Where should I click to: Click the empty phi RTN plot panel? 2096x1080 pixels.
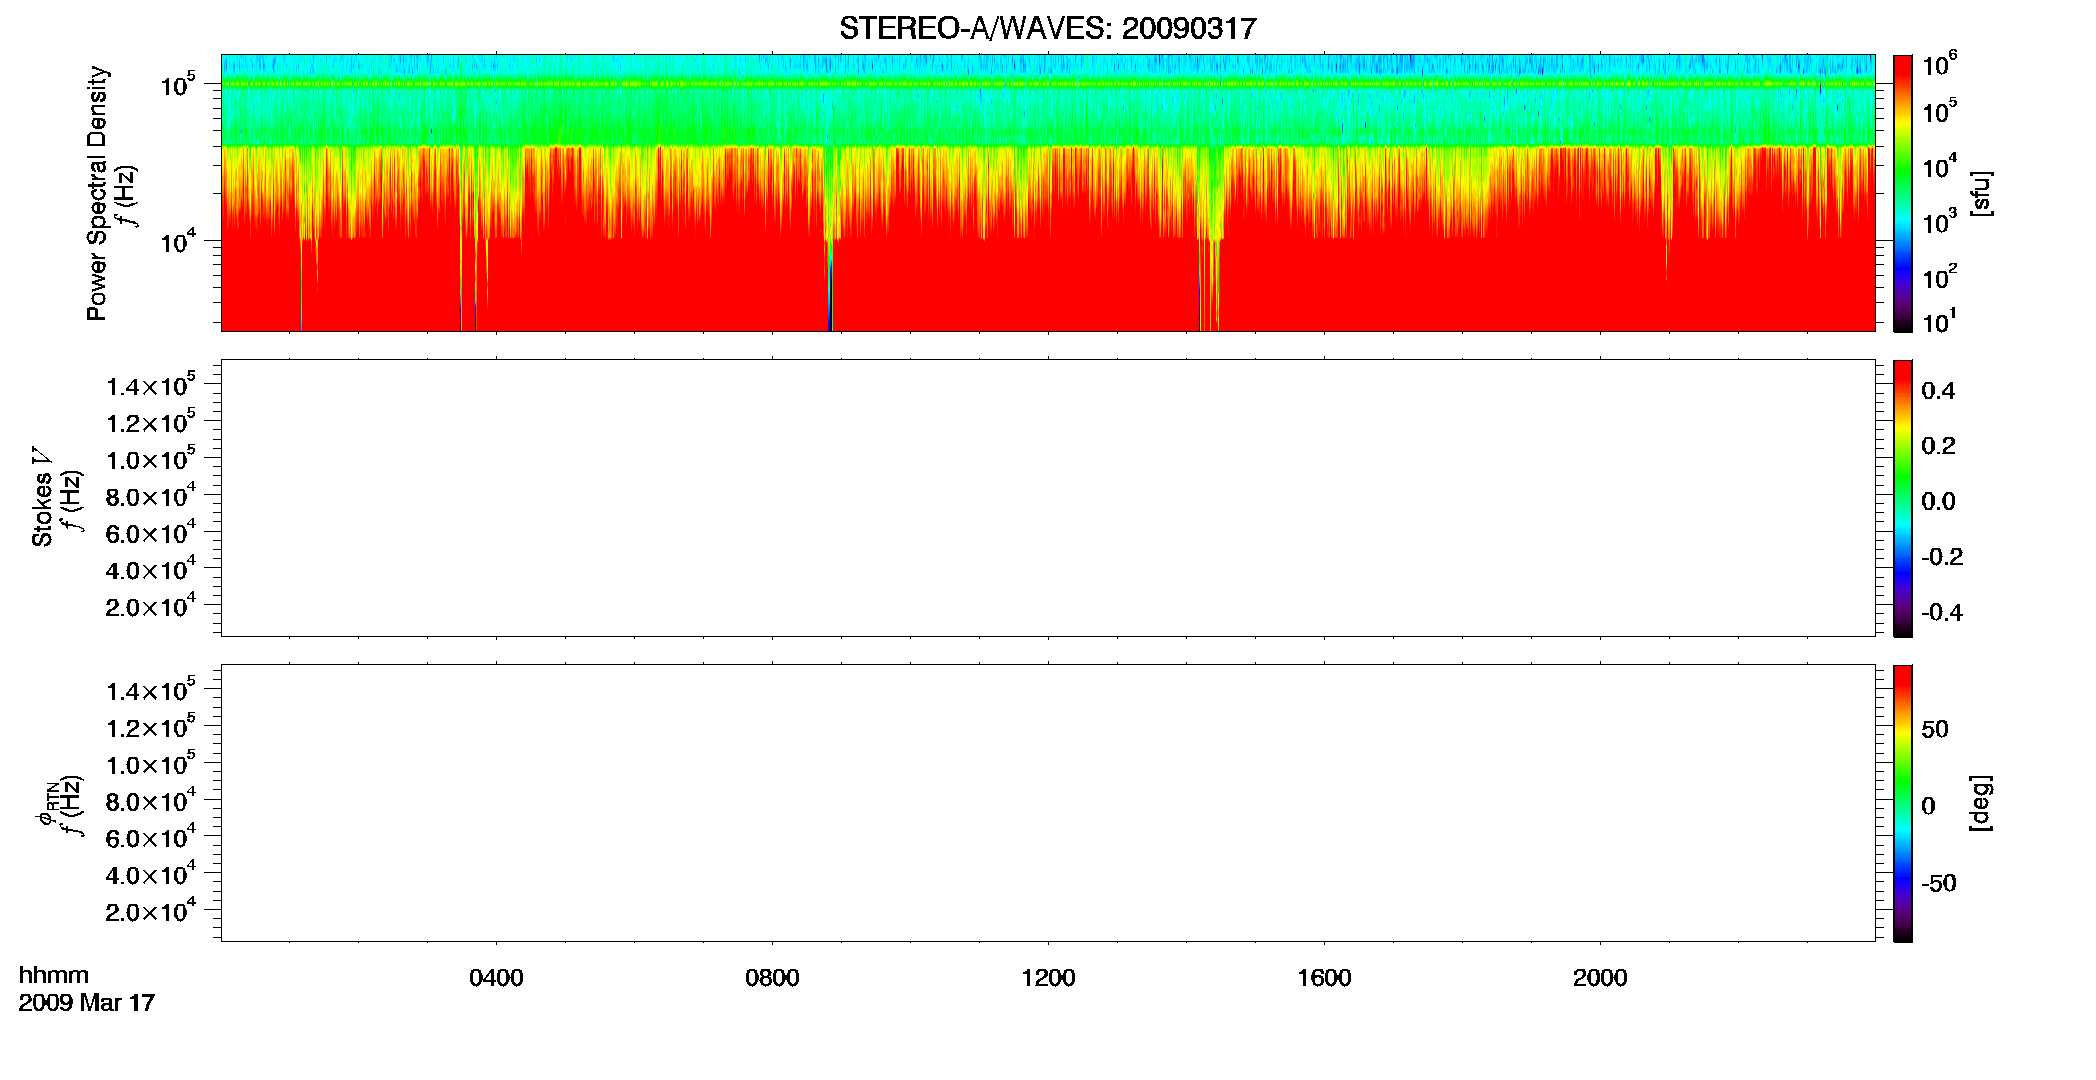(1048, 803)
